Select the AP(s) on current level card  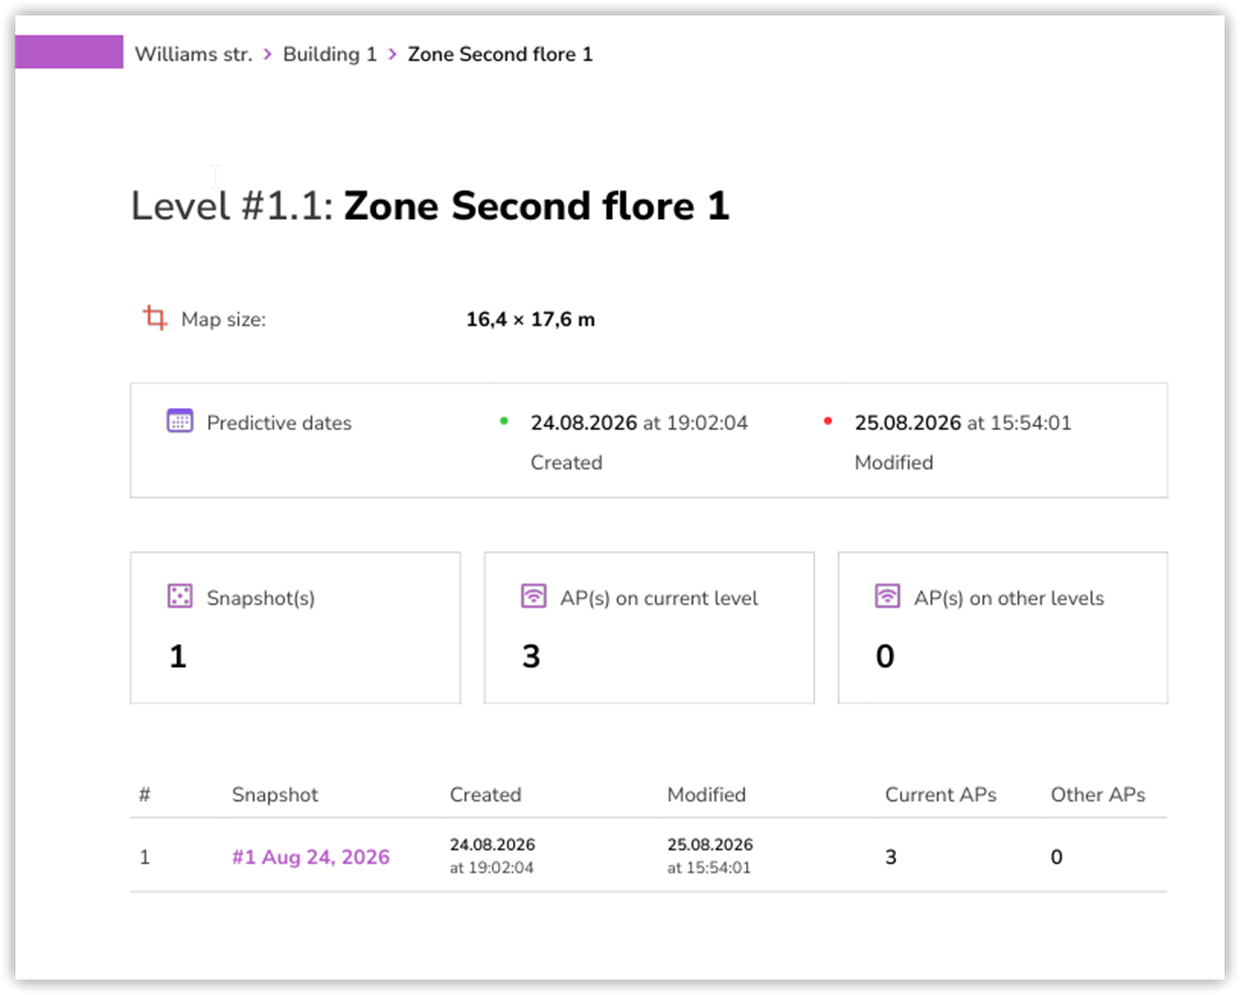[x=649, y=628]
